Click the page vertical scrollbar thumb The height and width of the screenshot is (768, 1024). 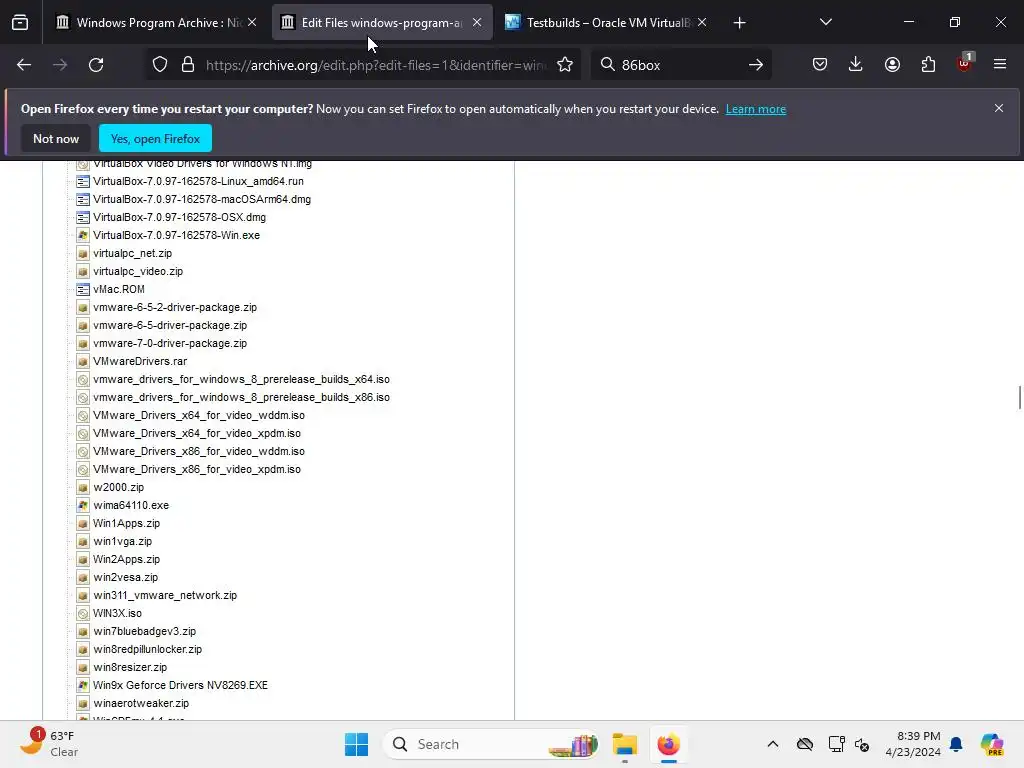(1019, 397)
